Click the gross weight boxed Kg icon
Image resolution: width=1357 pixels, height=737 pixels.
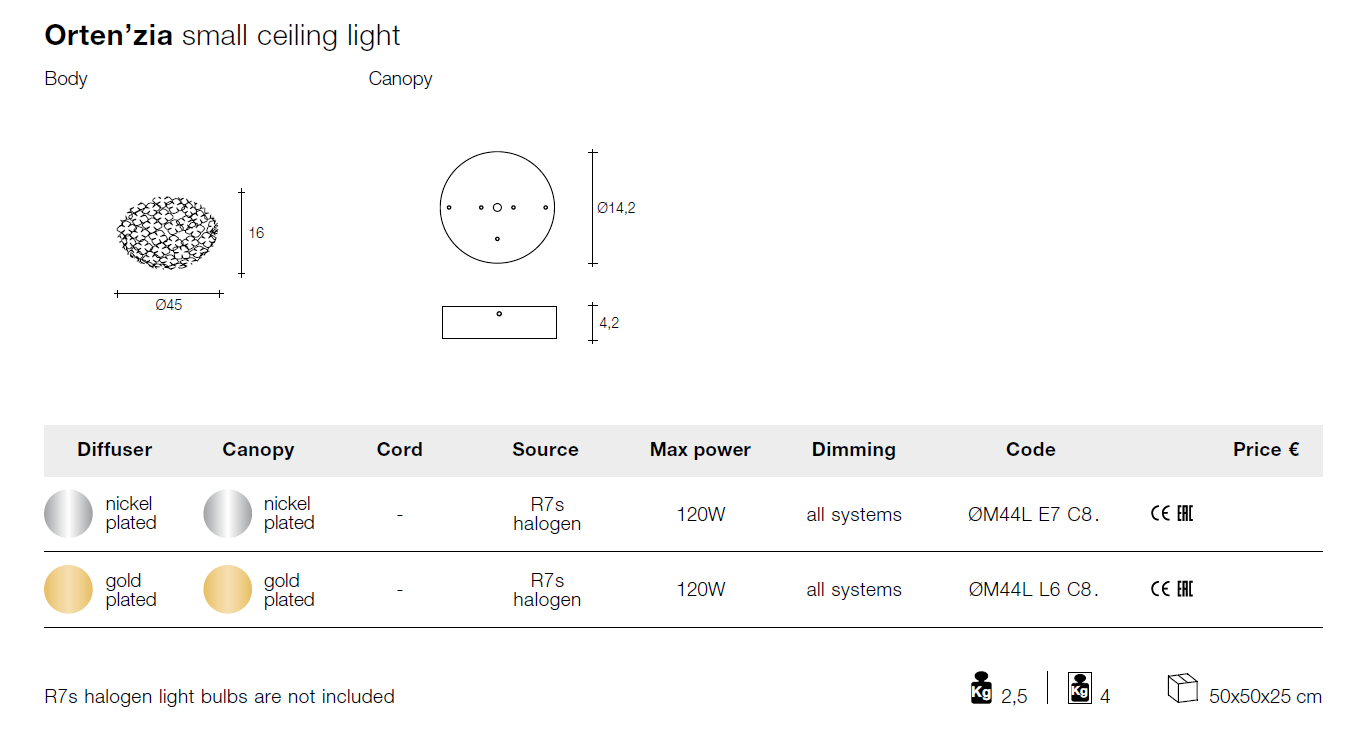click(x=1080, y=688)
